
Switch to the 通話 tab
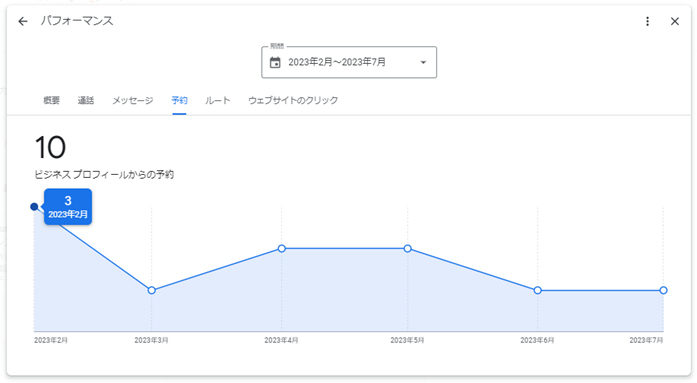click(x=86, y=100)
